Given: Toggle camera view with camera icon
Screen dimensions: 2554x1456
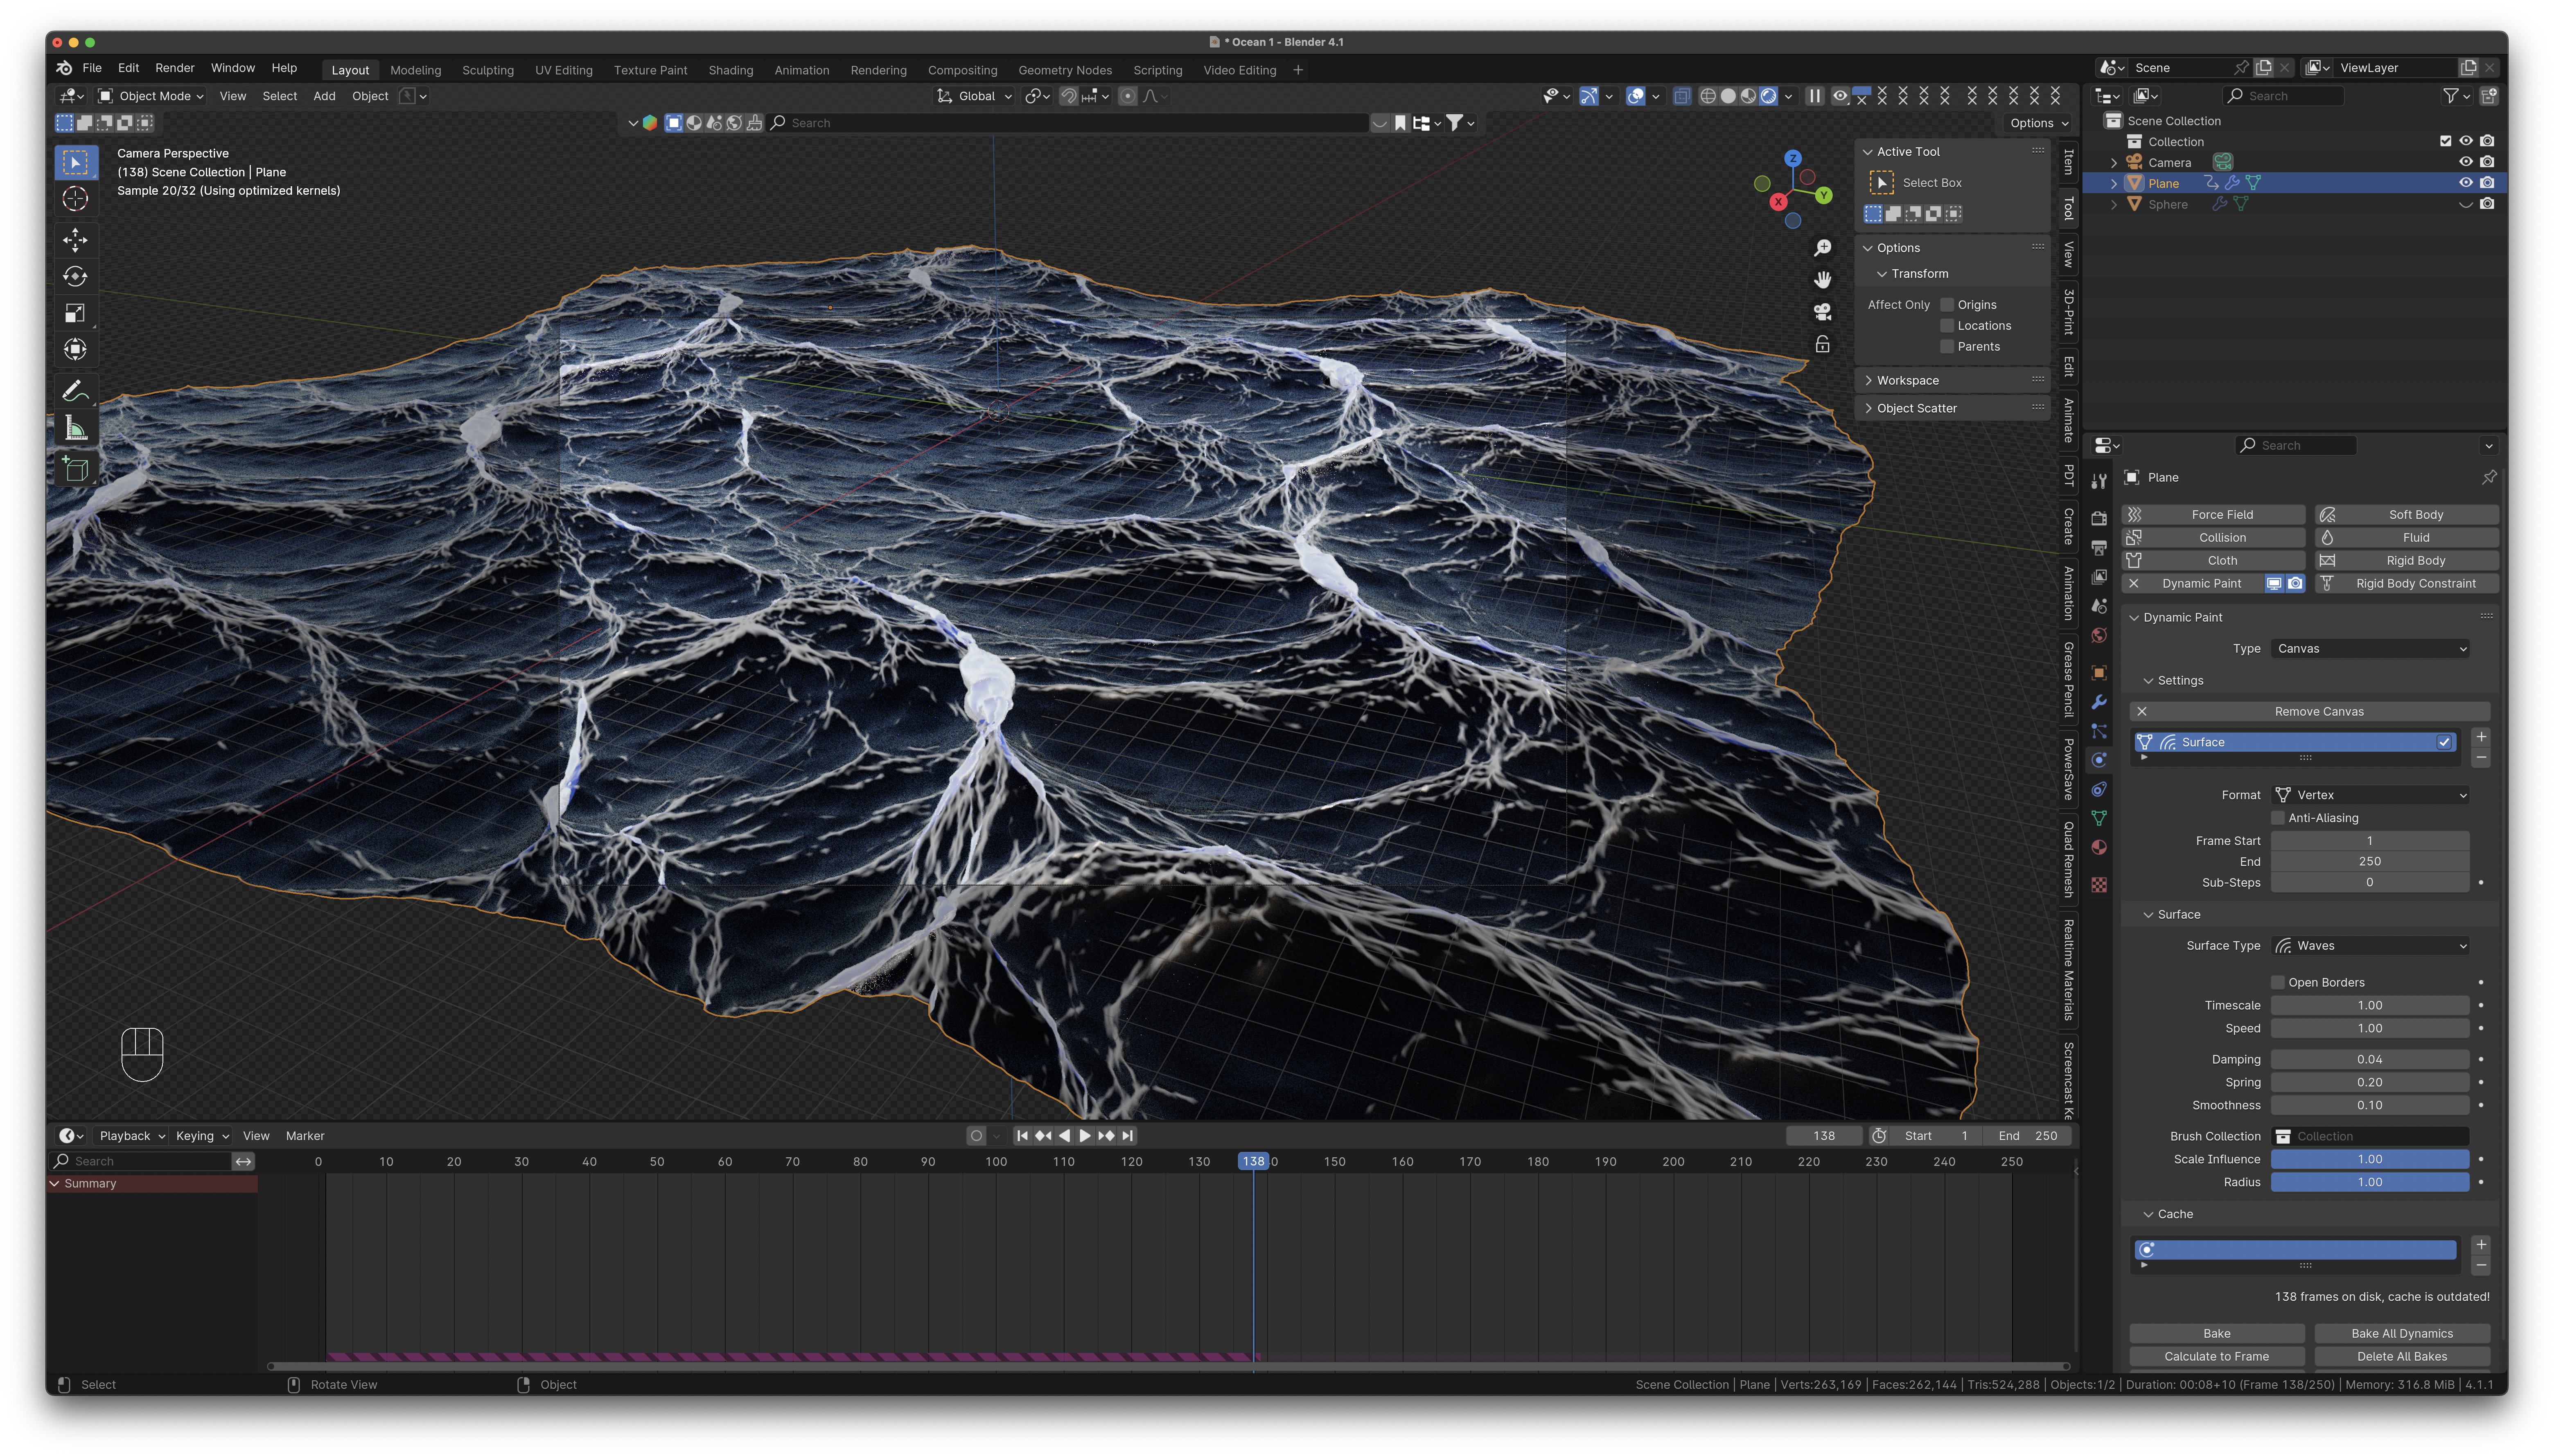Looking at the screenshot, I should [x=1823, y=312].
